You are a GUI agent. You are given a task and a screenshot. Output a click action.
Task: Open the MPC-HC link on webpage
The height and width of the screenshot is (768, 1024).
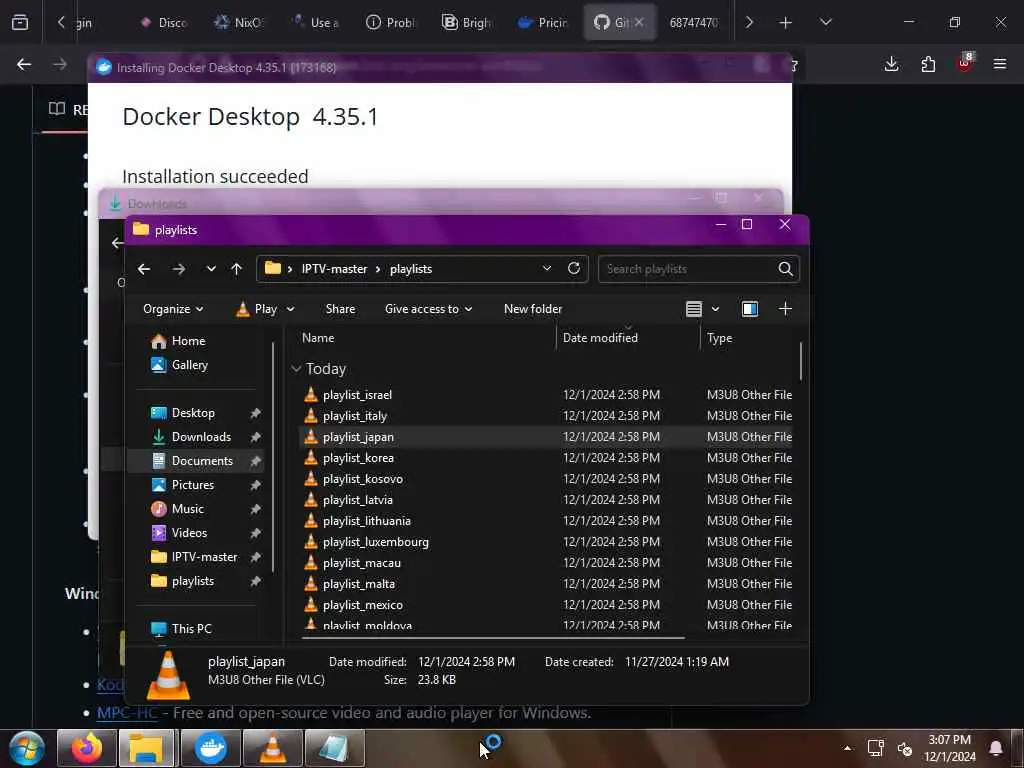point(127,712)
